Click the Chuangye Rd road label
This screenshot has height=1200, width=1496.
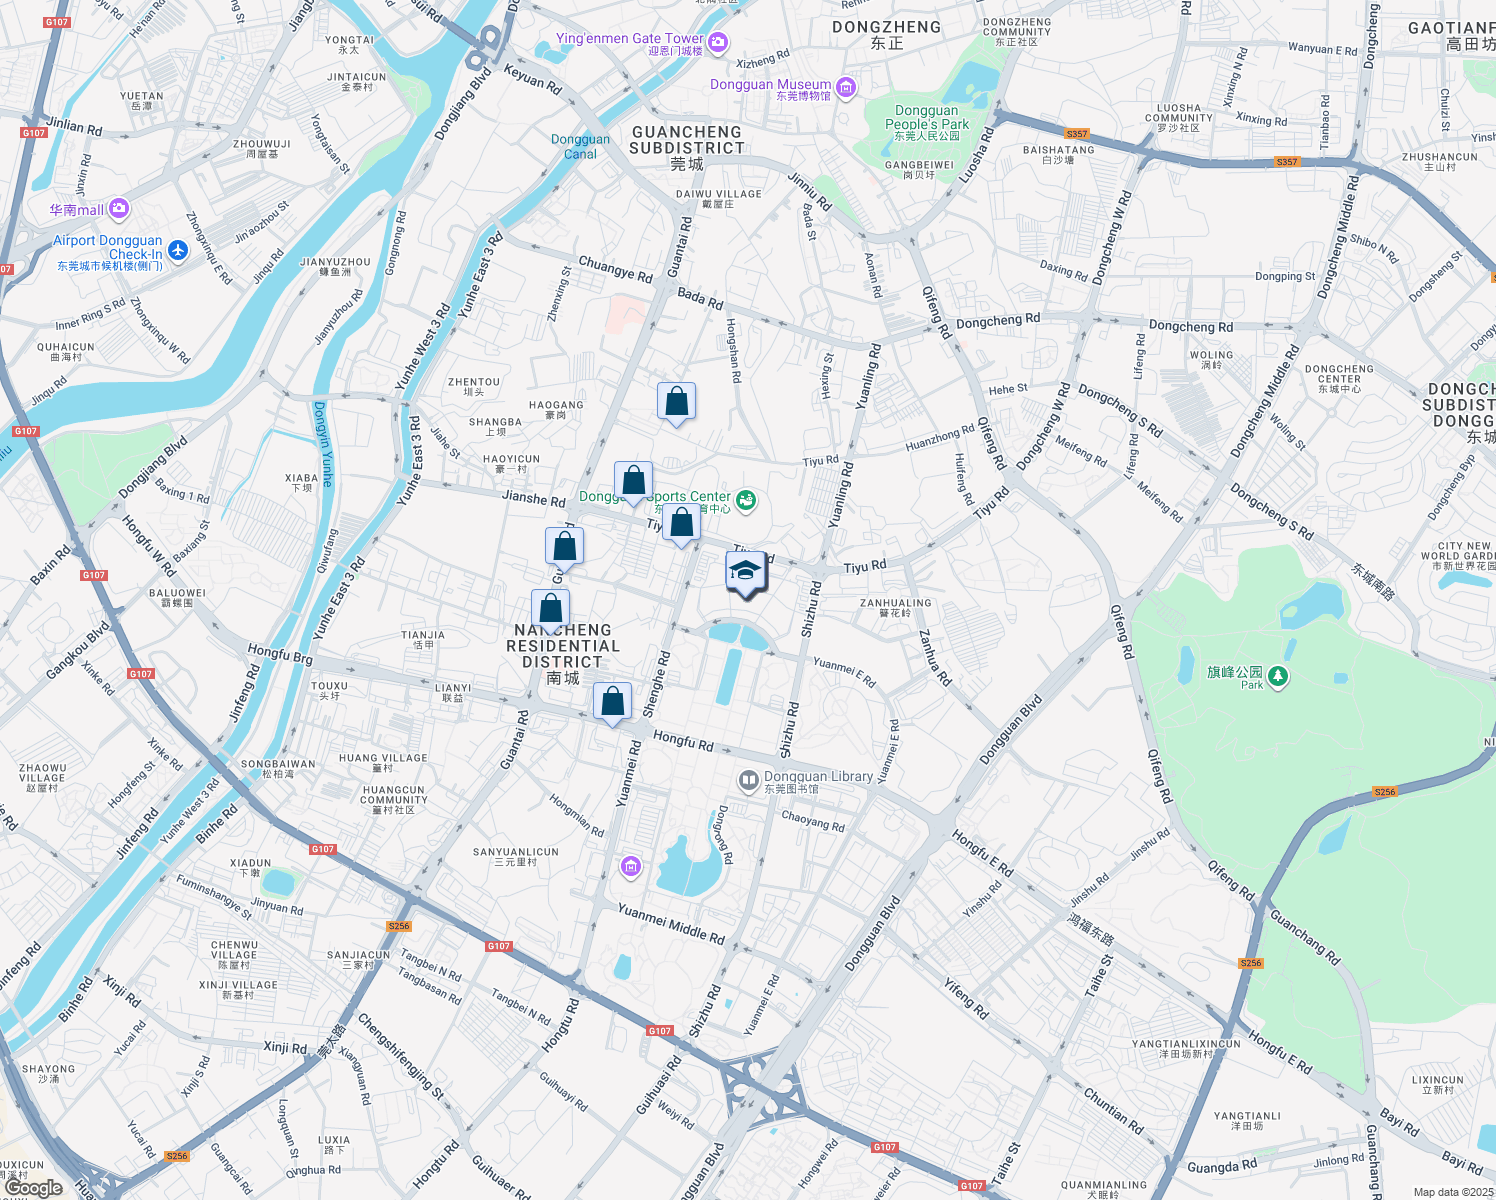615,269
